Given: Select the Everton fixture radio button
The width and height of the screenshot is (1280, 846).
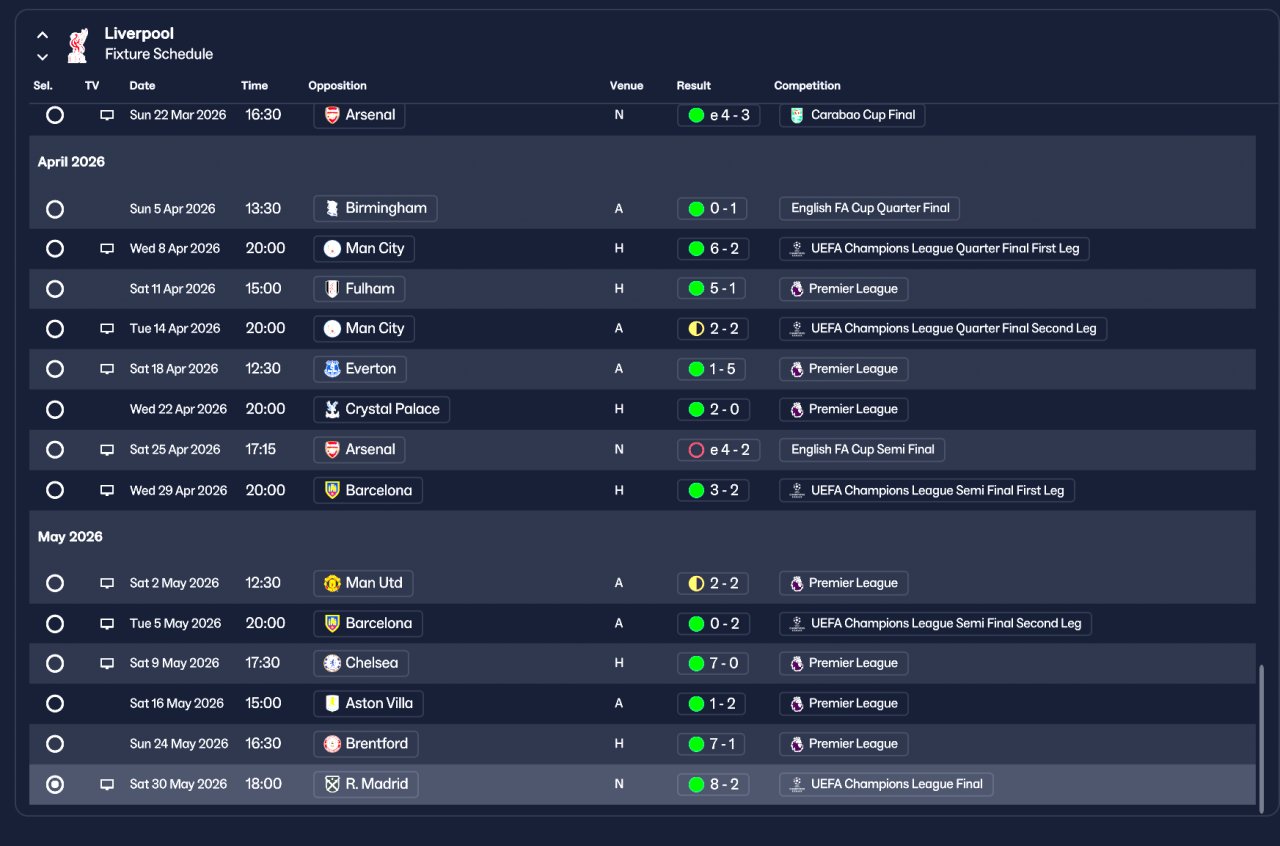Looking at the screenshot, I should 55,369.
